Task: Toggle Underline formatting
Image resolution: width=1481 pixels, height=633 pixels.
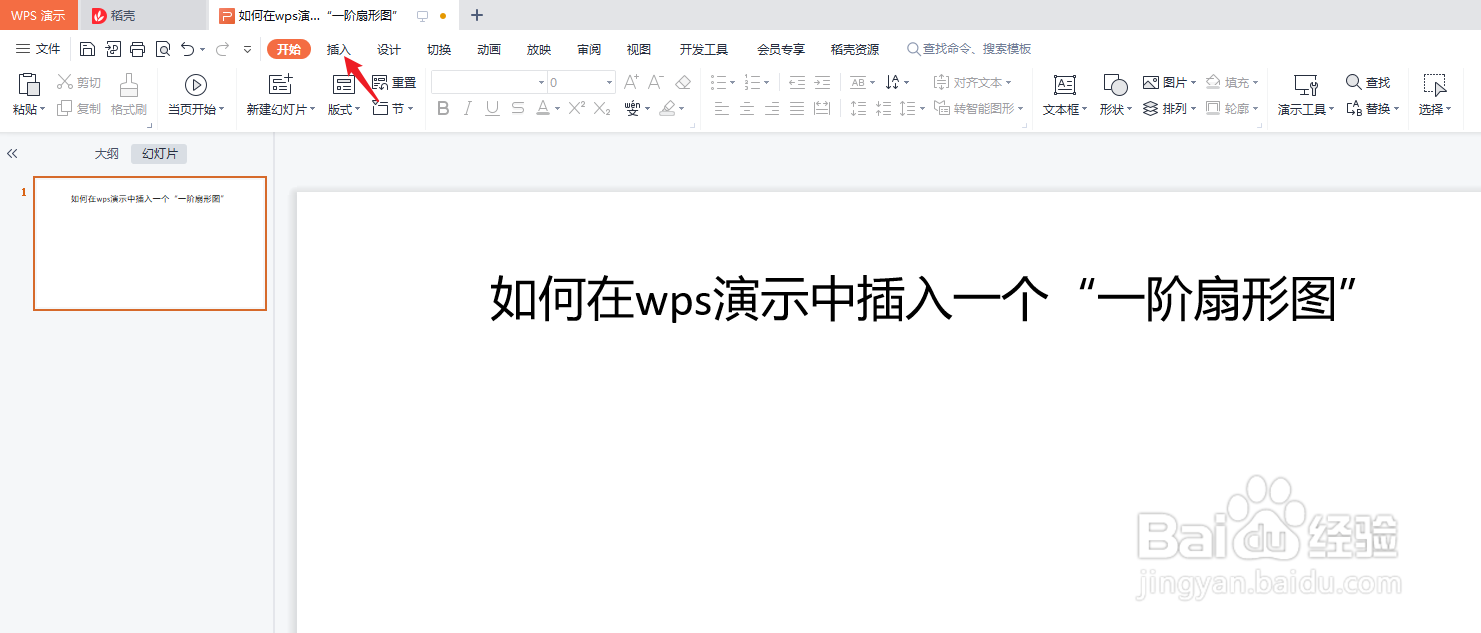Action: (x=493, y=108)
